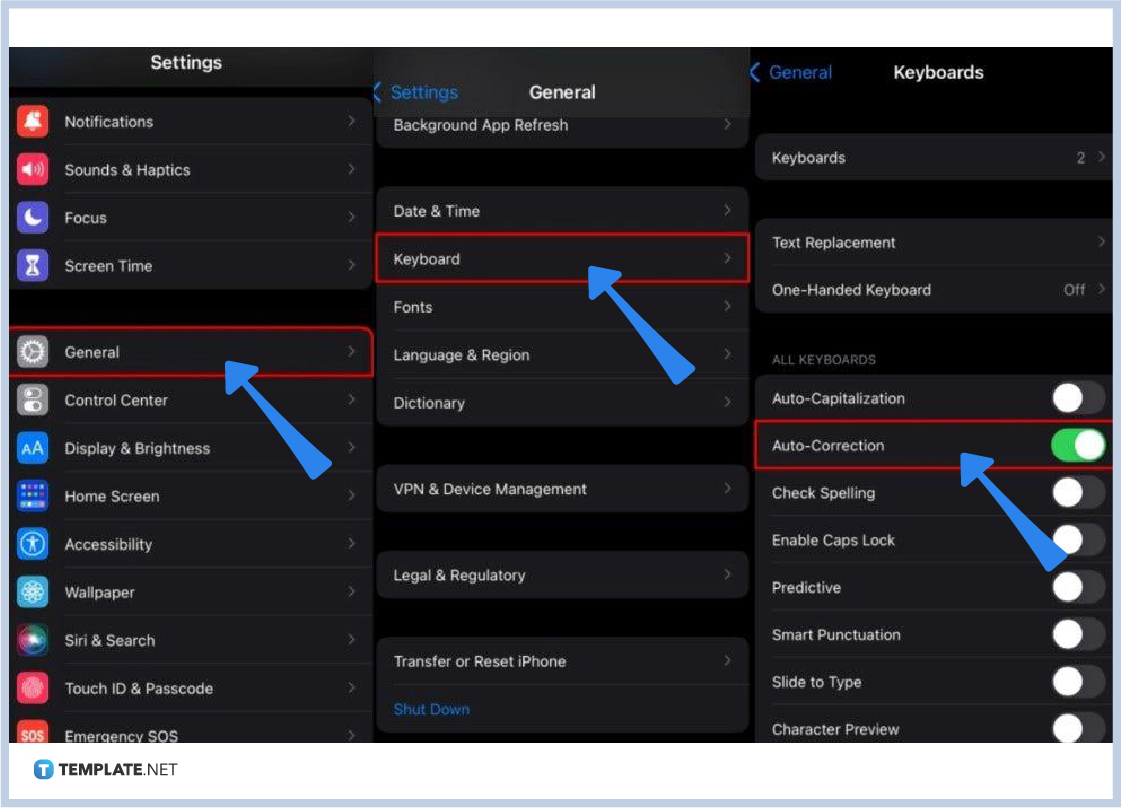1121x808 pixels.
Task: Open chevron on Fonts row
Action: (727, 306)
